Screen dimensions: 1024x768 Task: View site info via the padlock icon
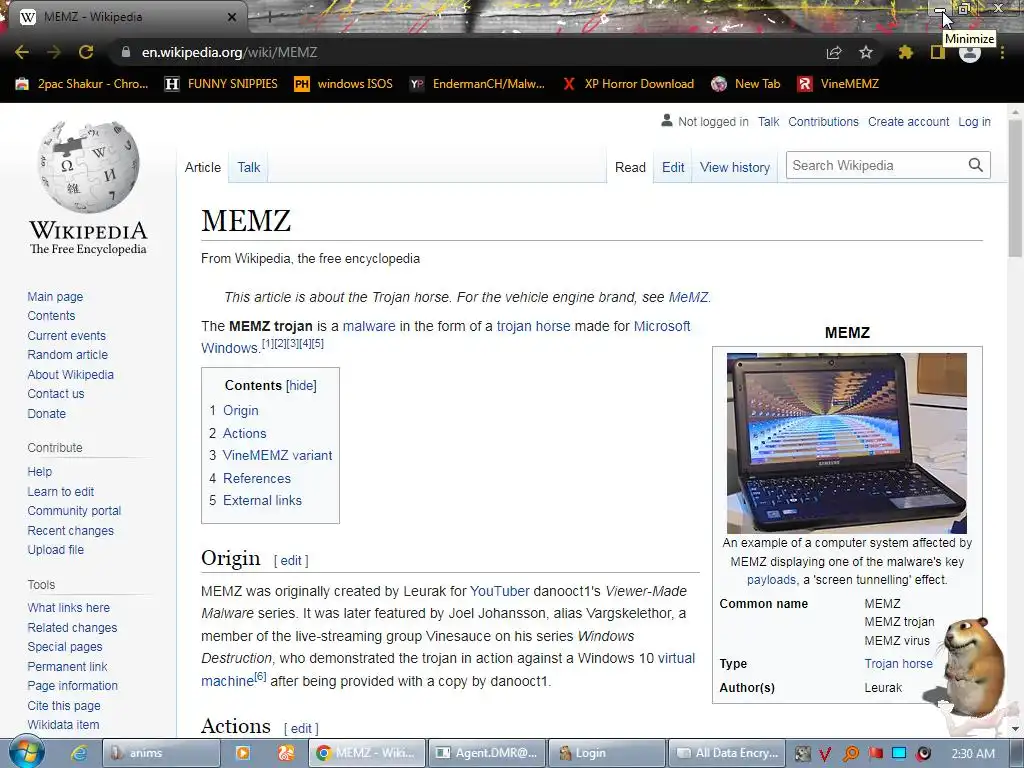(x=126, y=52)
